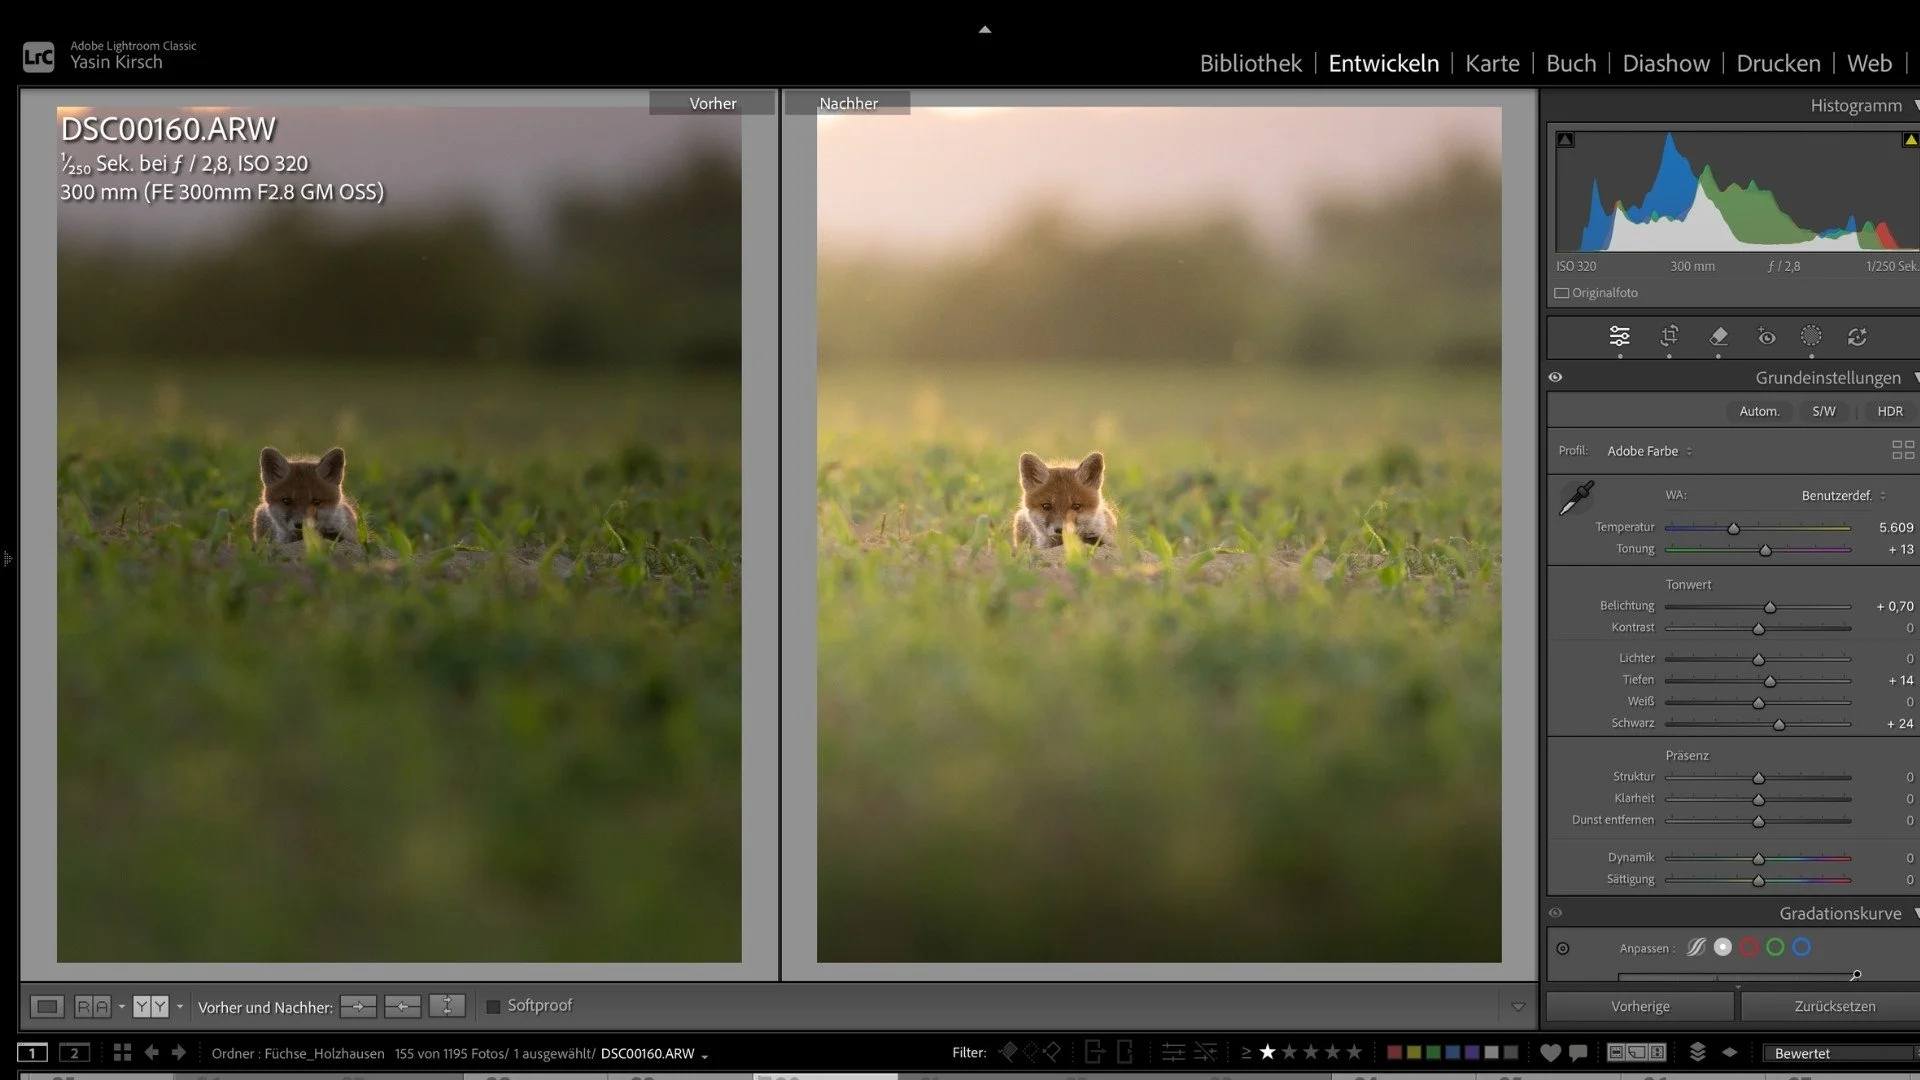This screenshot has width=1920, height=1080.
Task: Open the Buch module
Action: 1571,63
